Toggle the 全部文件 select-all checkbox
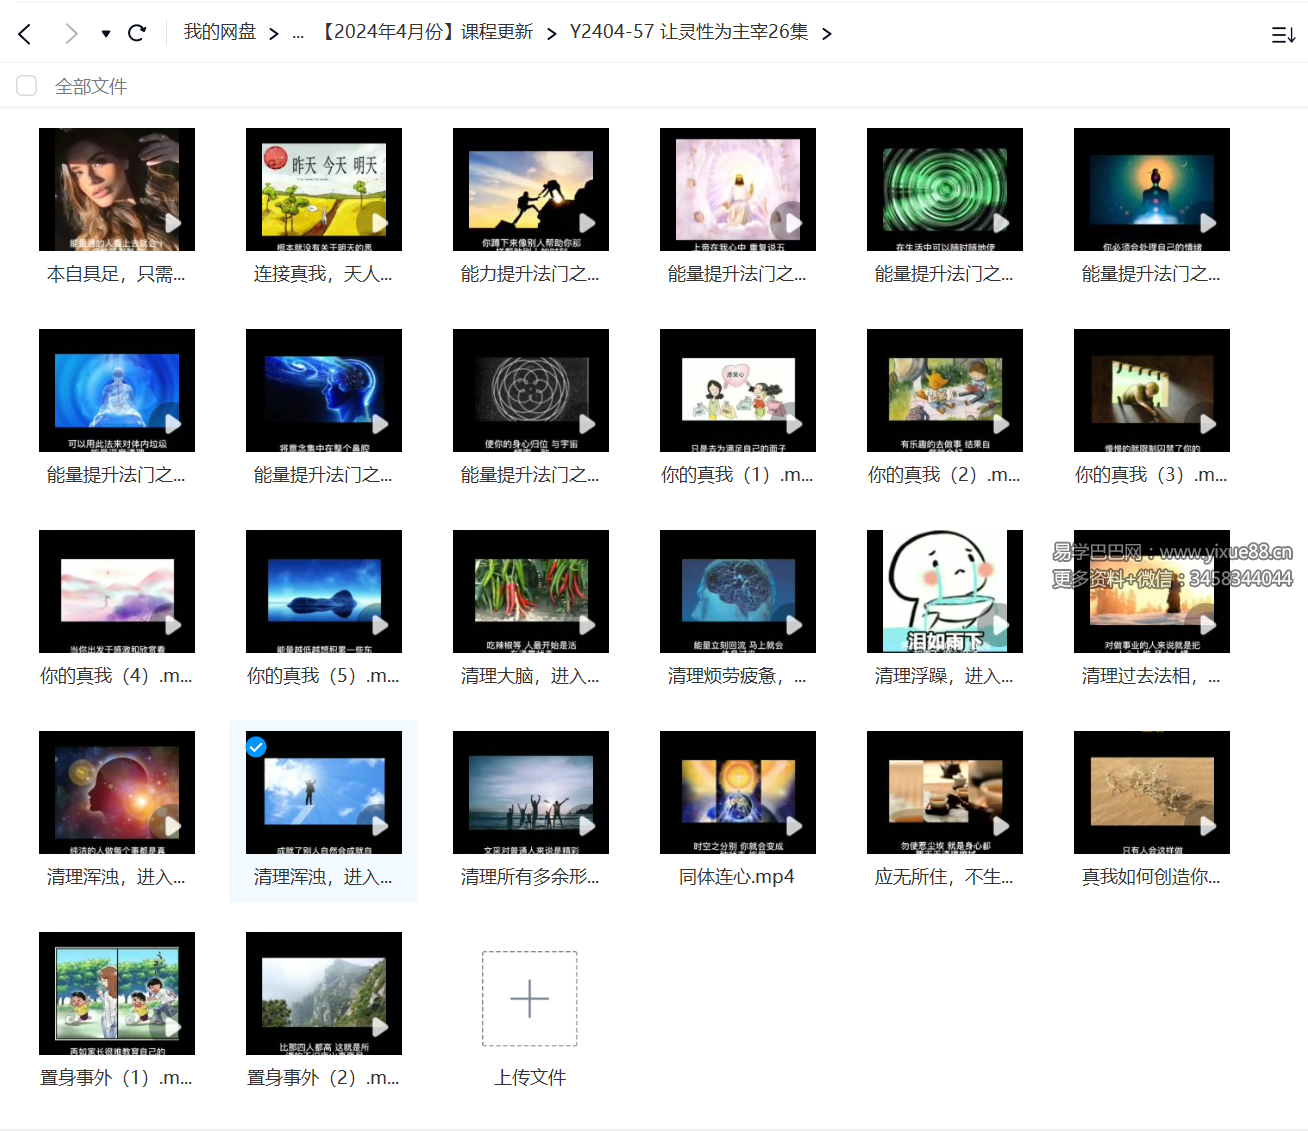Screen dimensions: 1308x1131 point(27,86)
